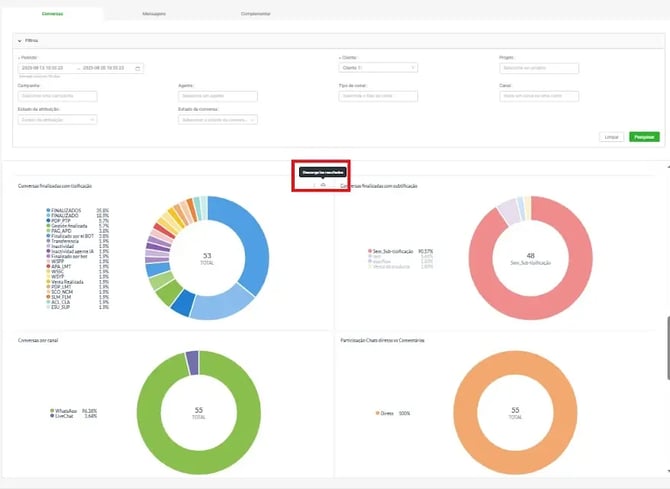670x489 pixels.
Task: Open the Estado da atribuição dropdown
Action: [57, 120]
